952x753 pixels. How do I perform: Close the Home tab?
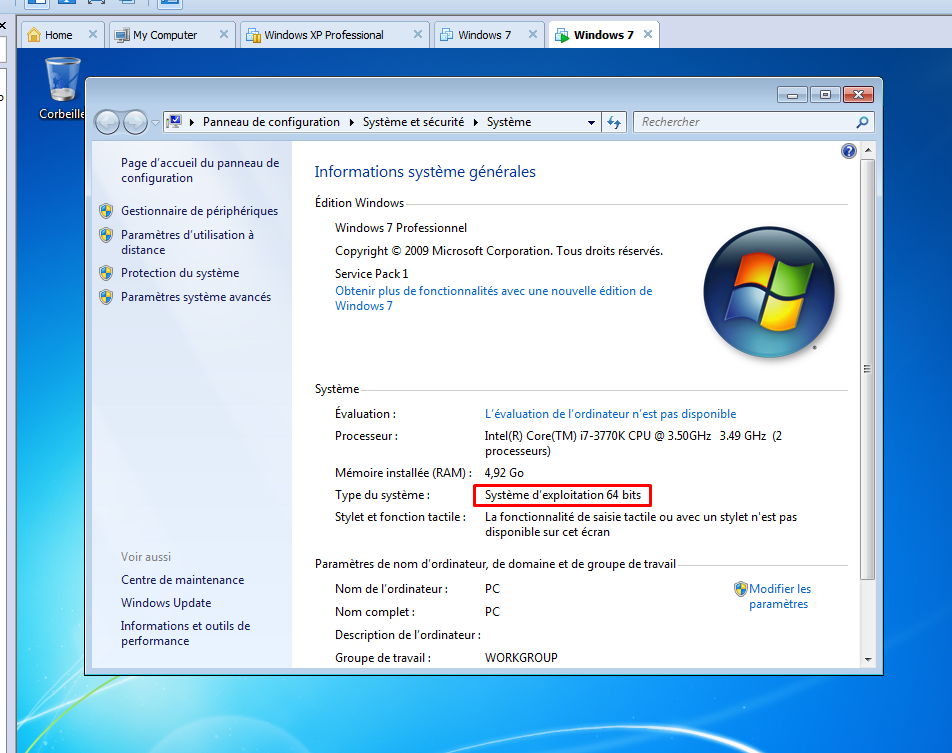[93, 35]
